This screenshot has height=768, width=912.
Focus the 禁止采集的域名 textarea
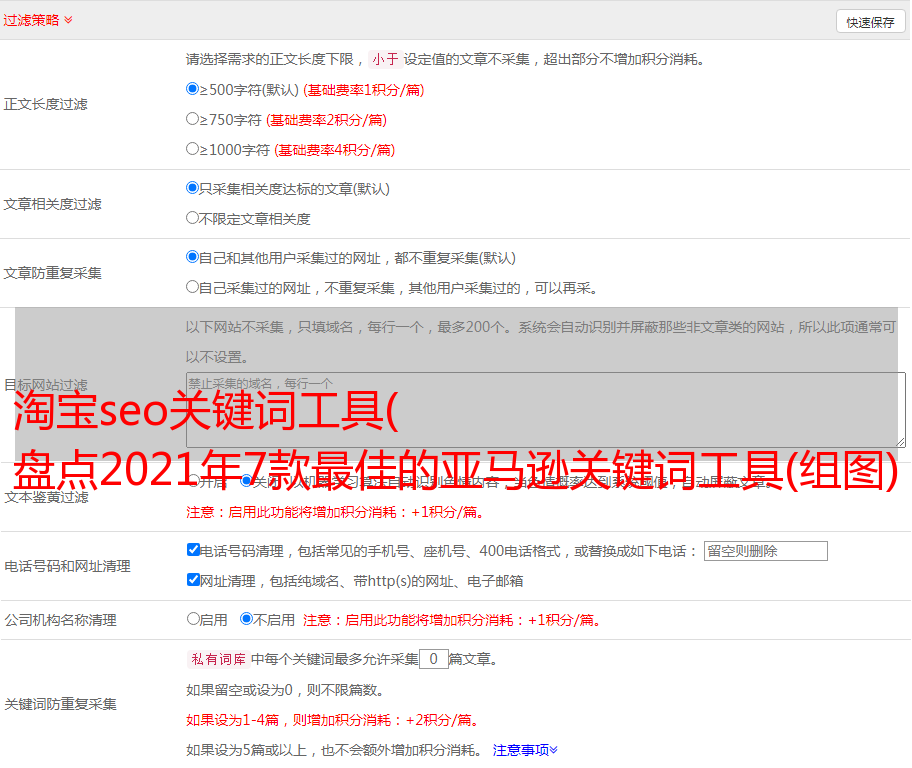(546, 410)
